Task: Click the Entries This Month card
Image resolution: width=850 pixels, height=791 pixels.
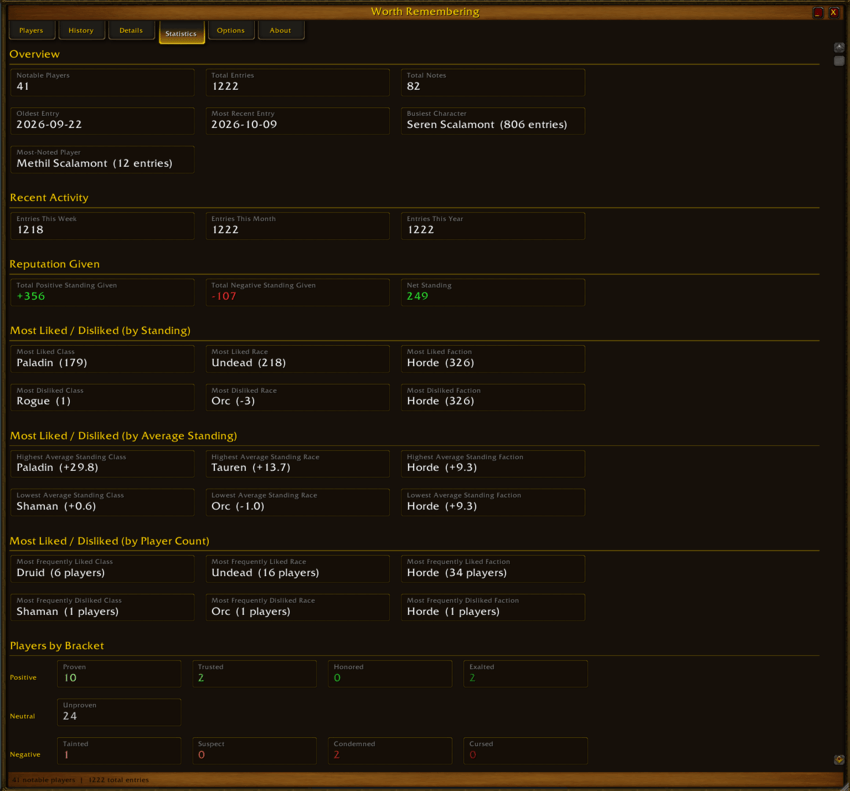Action: [x=298, y=226]
